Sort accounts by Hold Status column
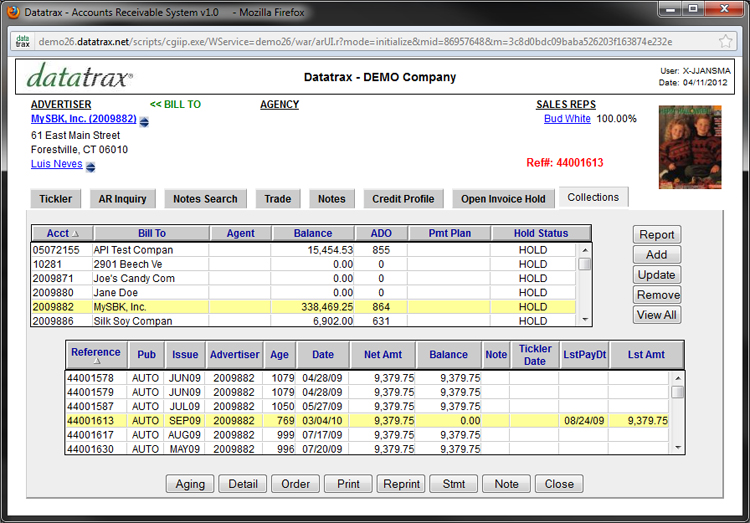Image resolution: width=750 pixels, height=523 pixels. pos(541,233)
